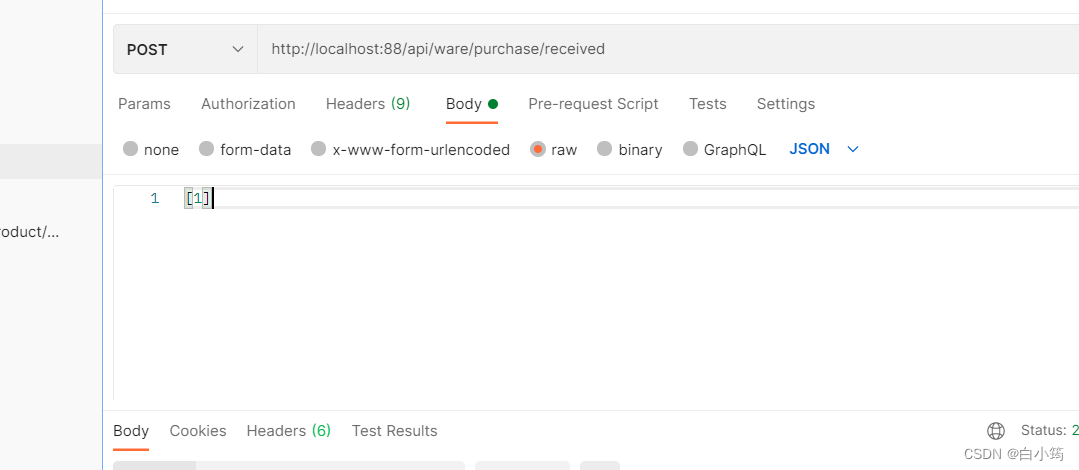Open the POST method dropdown
Screen dimensions: 1079x470
click(x=186, y=49)
